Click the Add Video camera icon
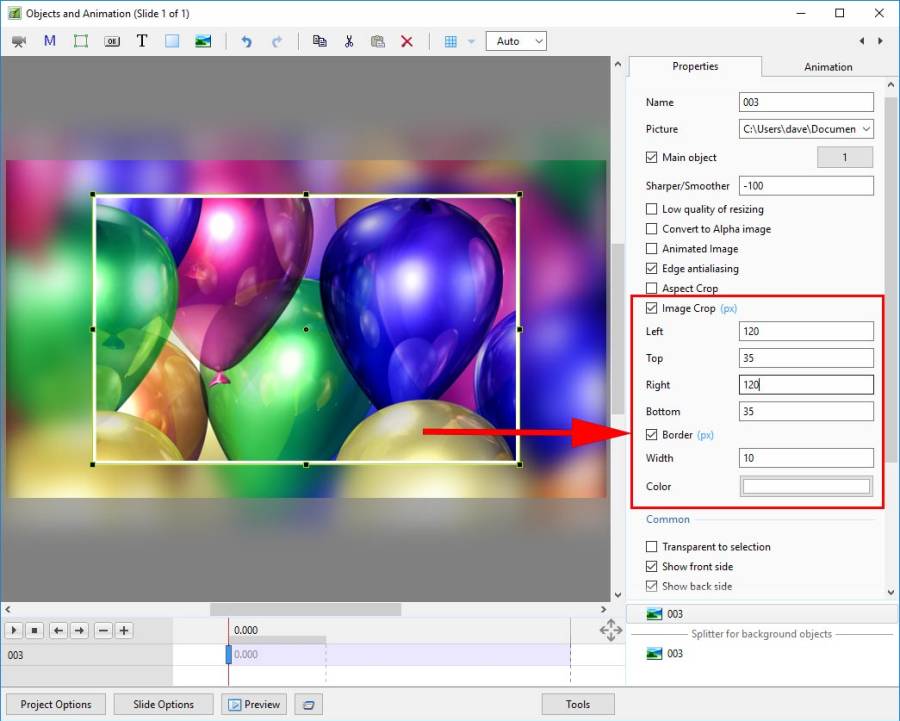Viewport: 900px width, 721px height. click(x=19, y=41)
